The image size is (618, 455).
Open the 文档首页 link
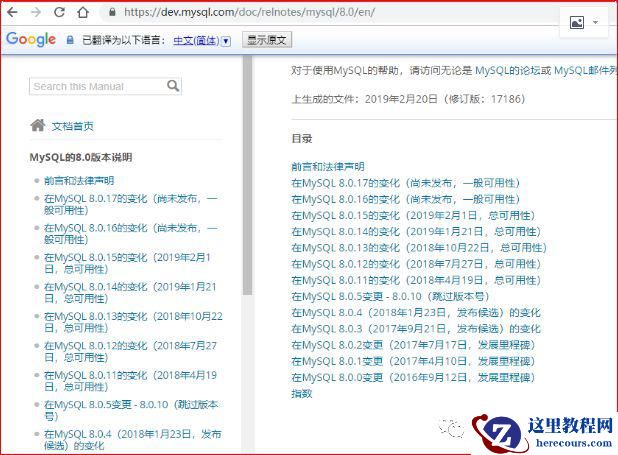pyautogui.click(x=73, y=126)
